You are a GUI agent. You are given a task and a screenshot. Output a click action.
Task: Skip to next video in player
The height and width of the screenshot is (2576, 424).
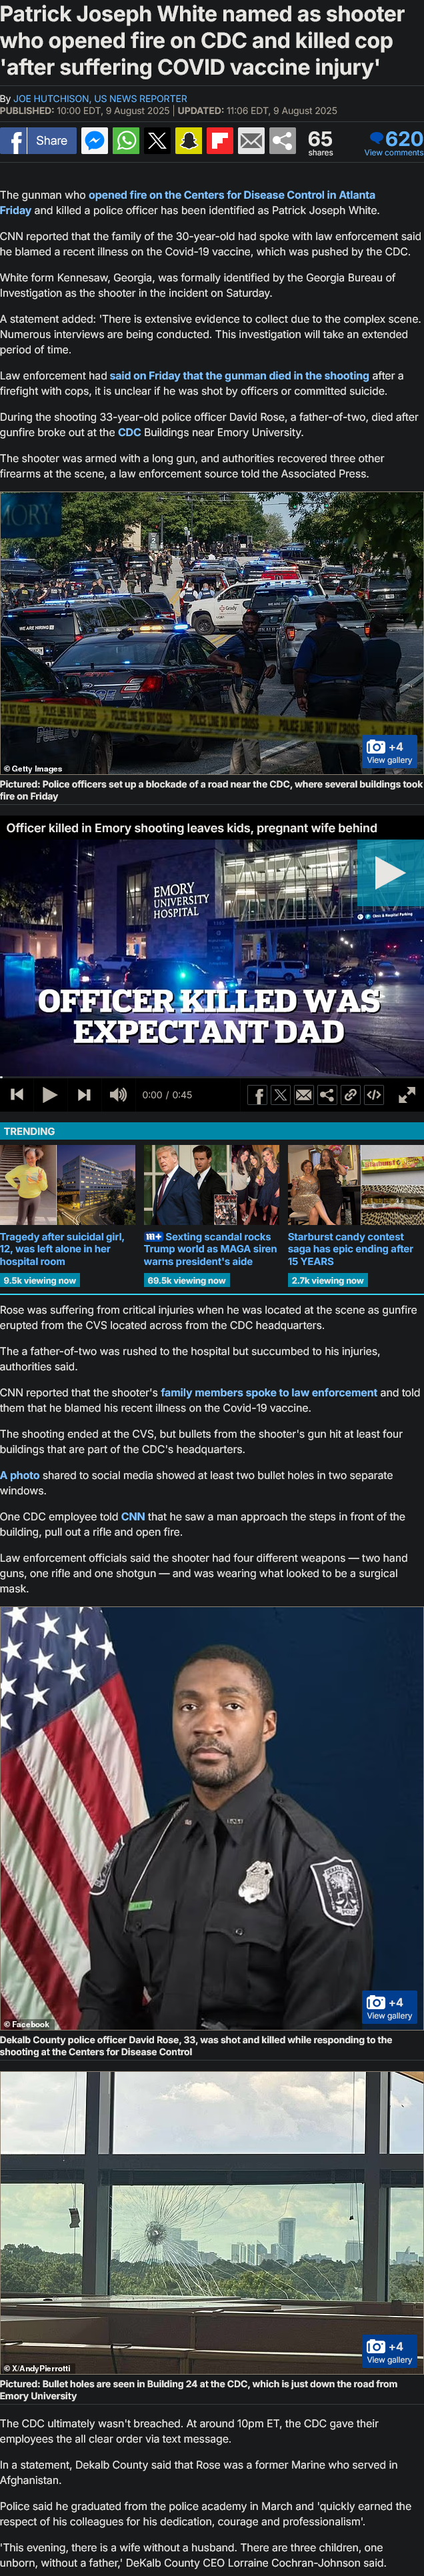[x=84, y=1094]
